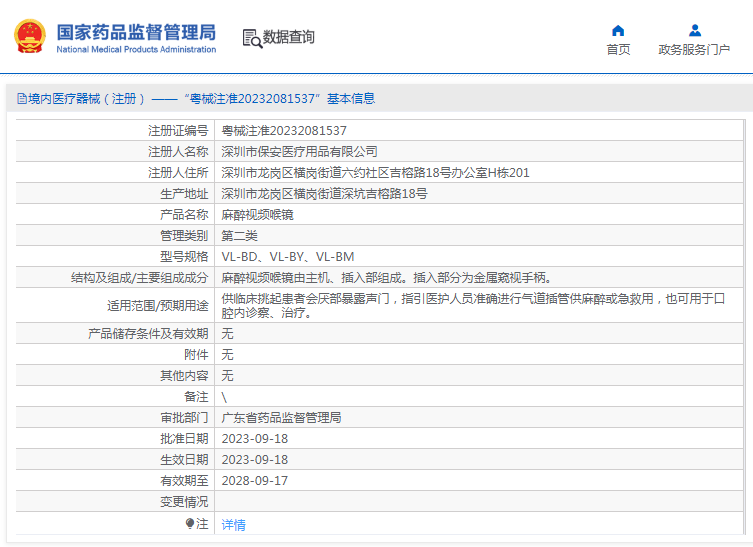Click the 首页 home icon

coord(618,31)
